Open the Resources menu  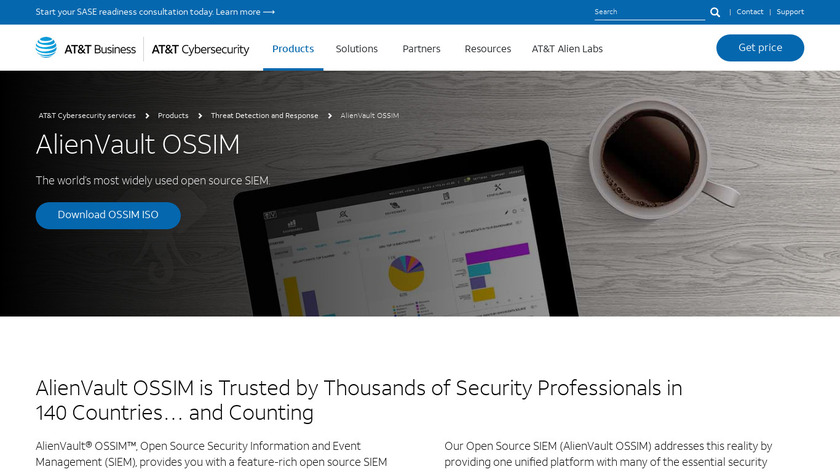click(488, 49)
